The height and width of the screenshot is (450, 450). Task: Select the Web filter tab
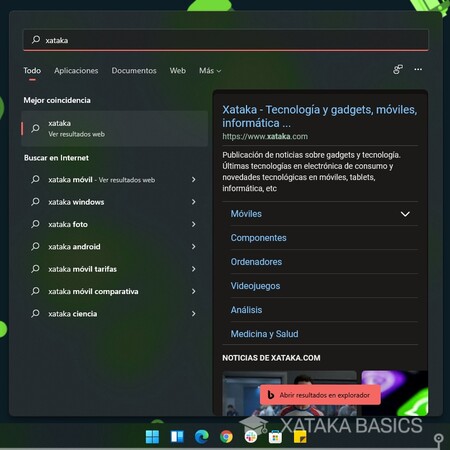click(x=178, y=71)
